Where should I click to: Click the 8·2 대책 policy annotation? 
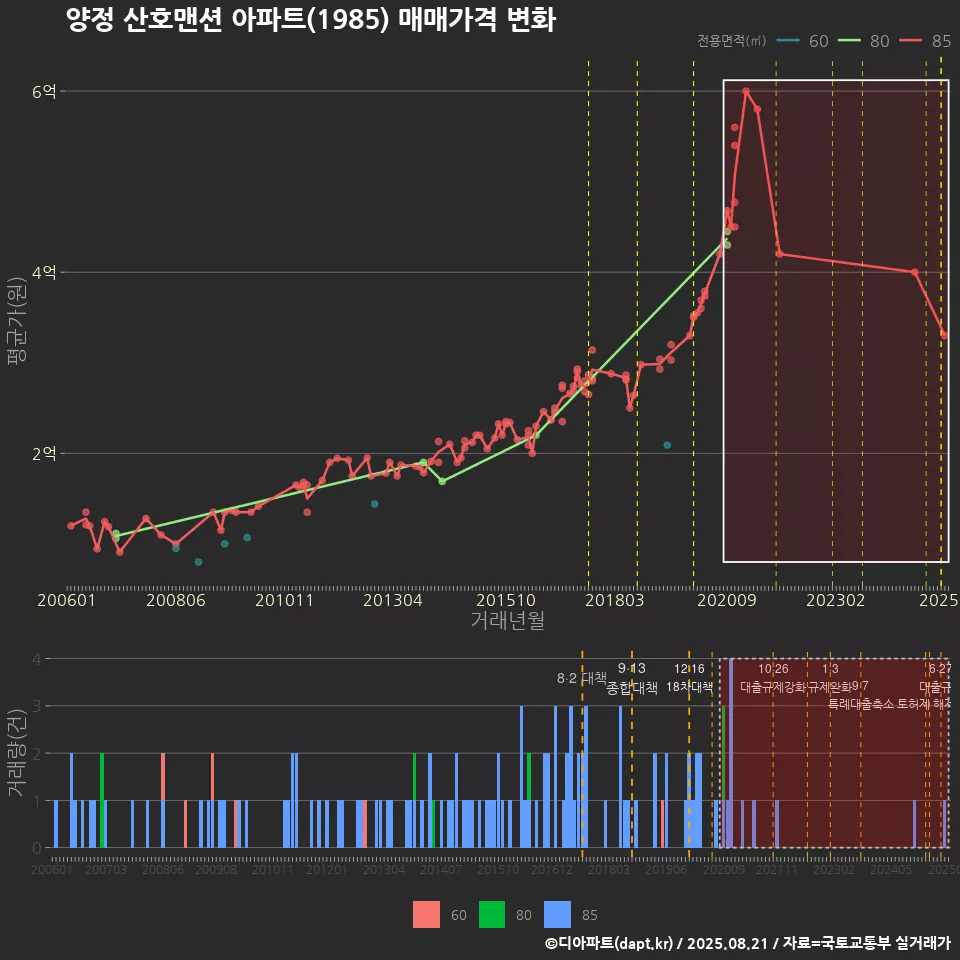581,678
